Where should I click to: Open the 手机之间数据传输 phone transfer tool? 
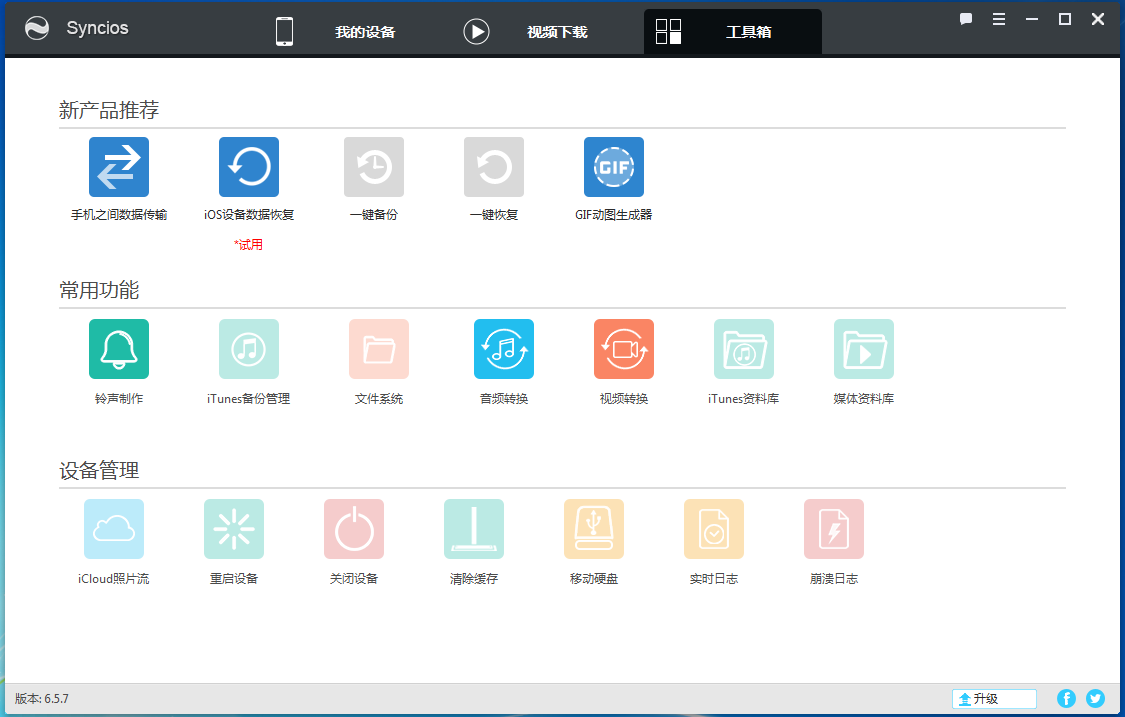(119, 167)
